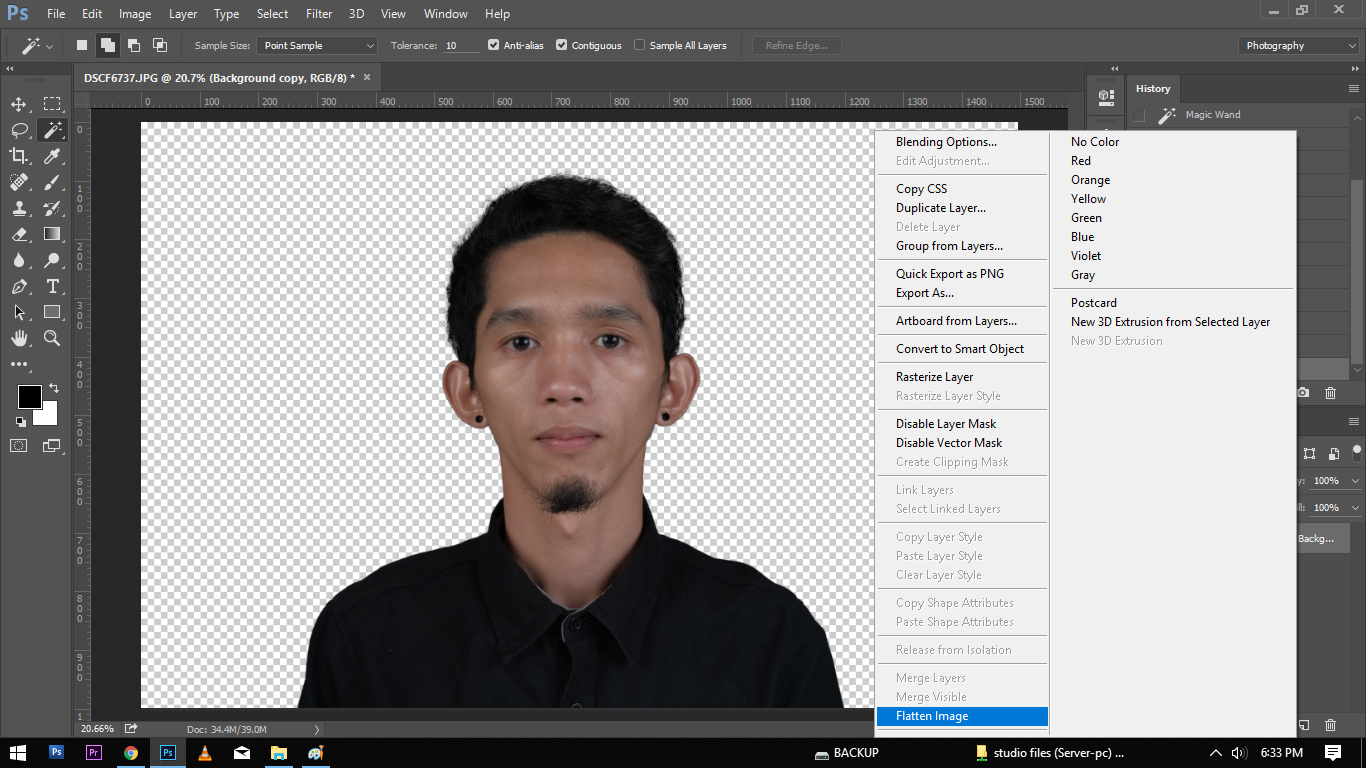Open the Sample Size dropdown
Screen dimensions: 1366x768
[x=317, y=45]
